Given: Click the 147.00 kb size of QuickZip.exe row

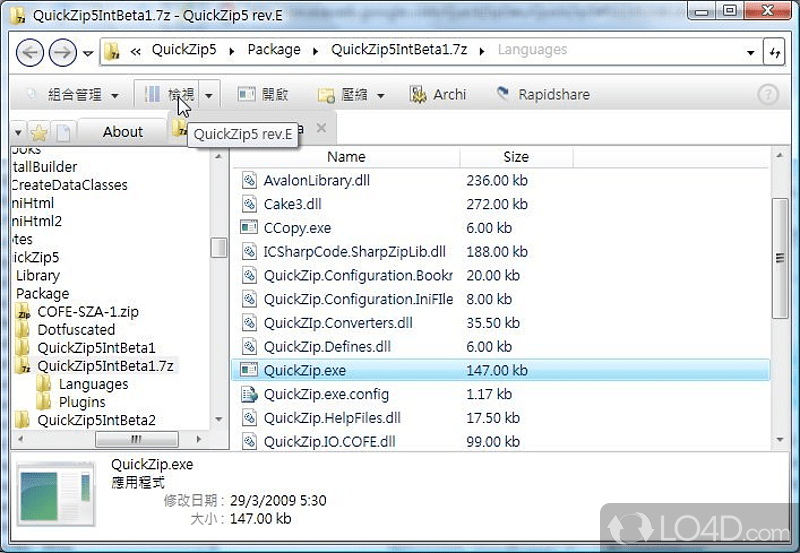Looking at the screenshot, I should click(497, 370).
